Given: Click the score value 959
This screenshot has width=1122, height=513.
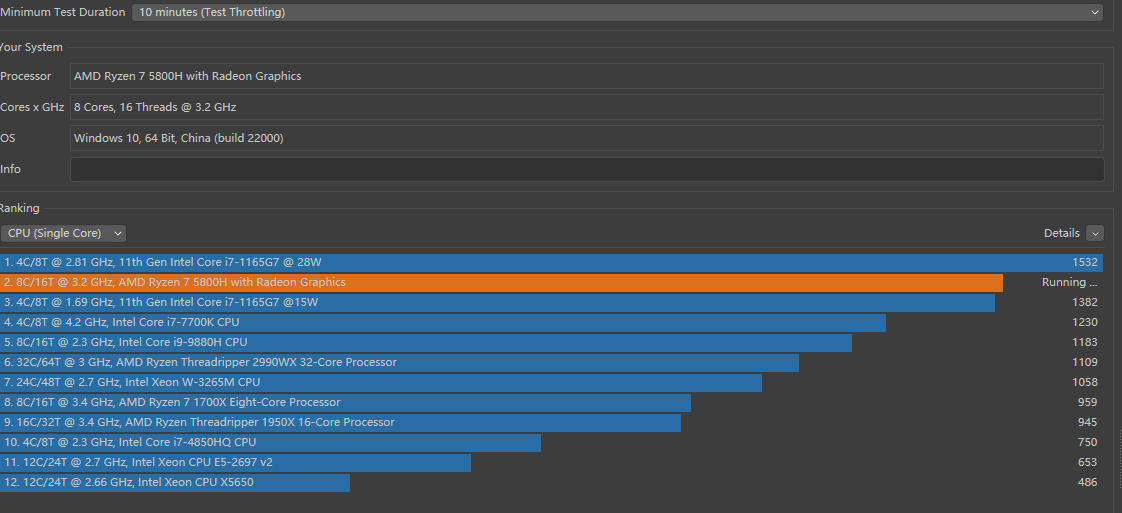Looking at the screenshot, I should (1088, 403).
